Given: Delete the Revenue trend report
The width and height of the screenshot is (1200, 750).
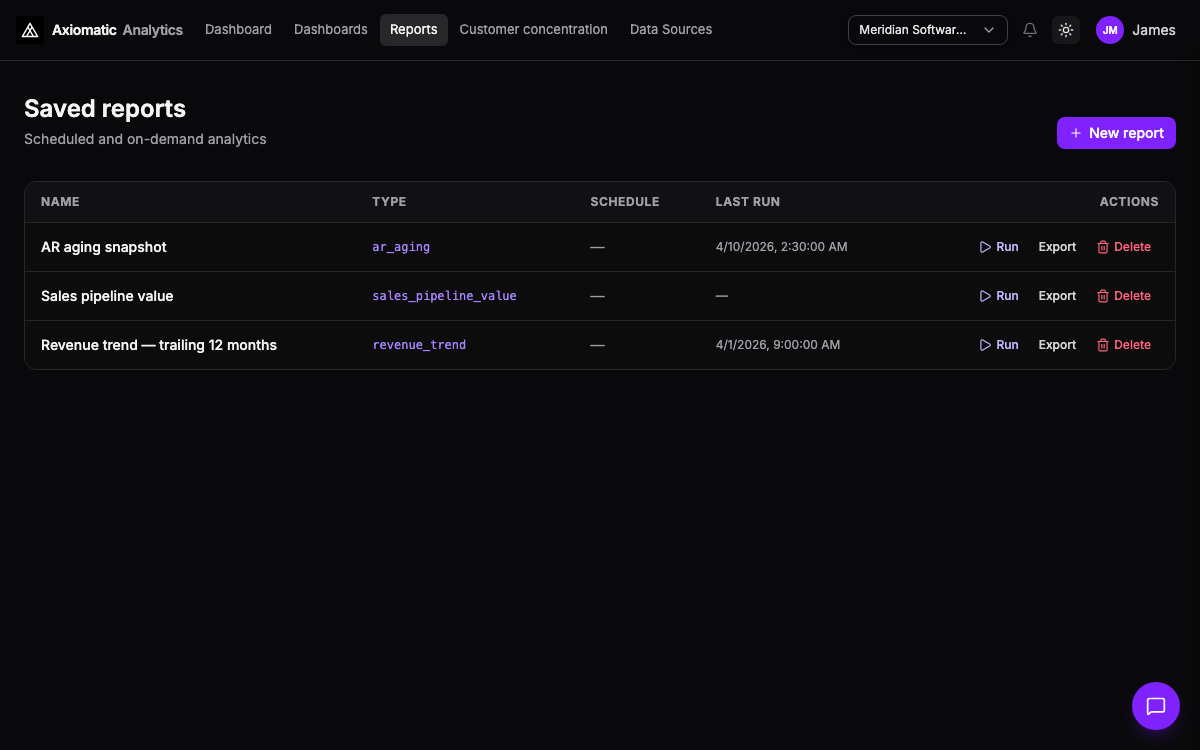Looking at the screenshot, I should (x=1124, y=345).
